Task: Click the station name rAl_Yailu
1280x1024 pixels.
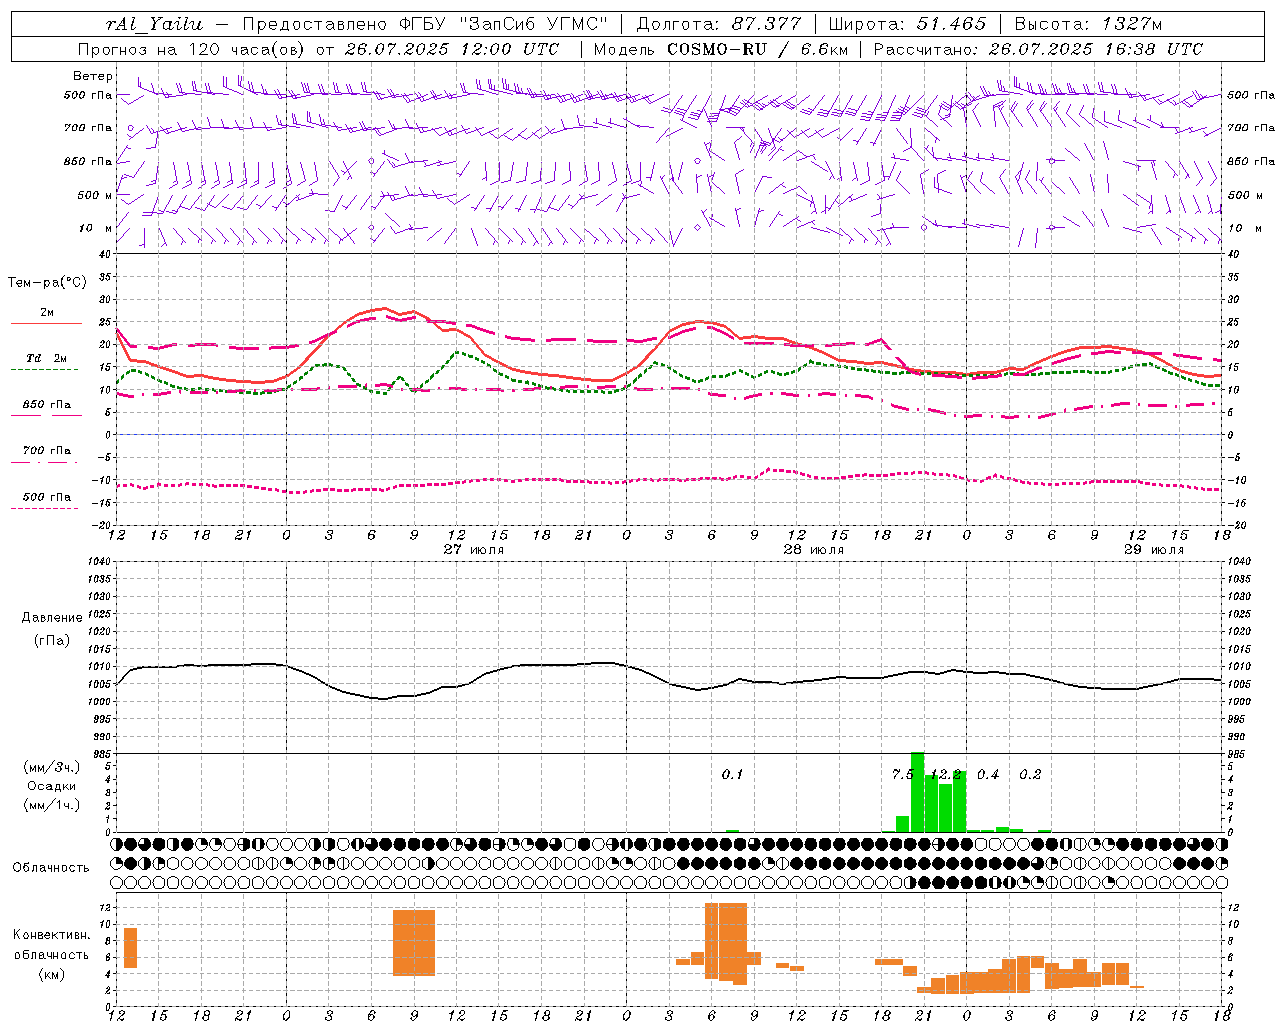Action: pos(154,24)
